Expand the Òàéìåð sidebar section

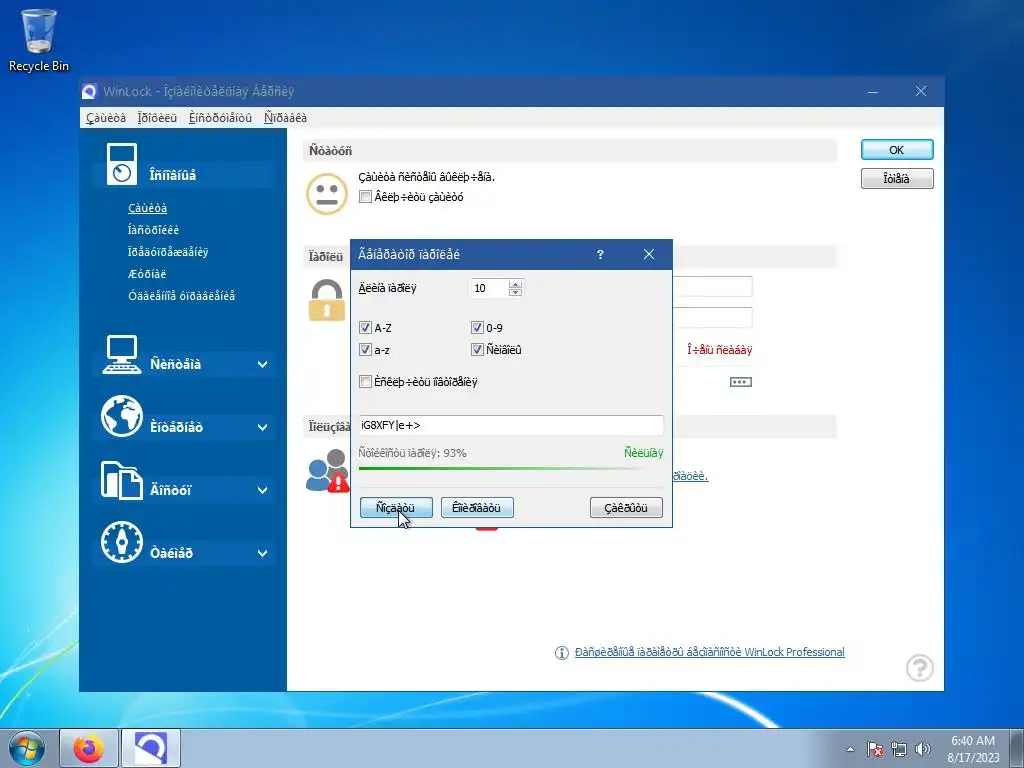[262, 553]
